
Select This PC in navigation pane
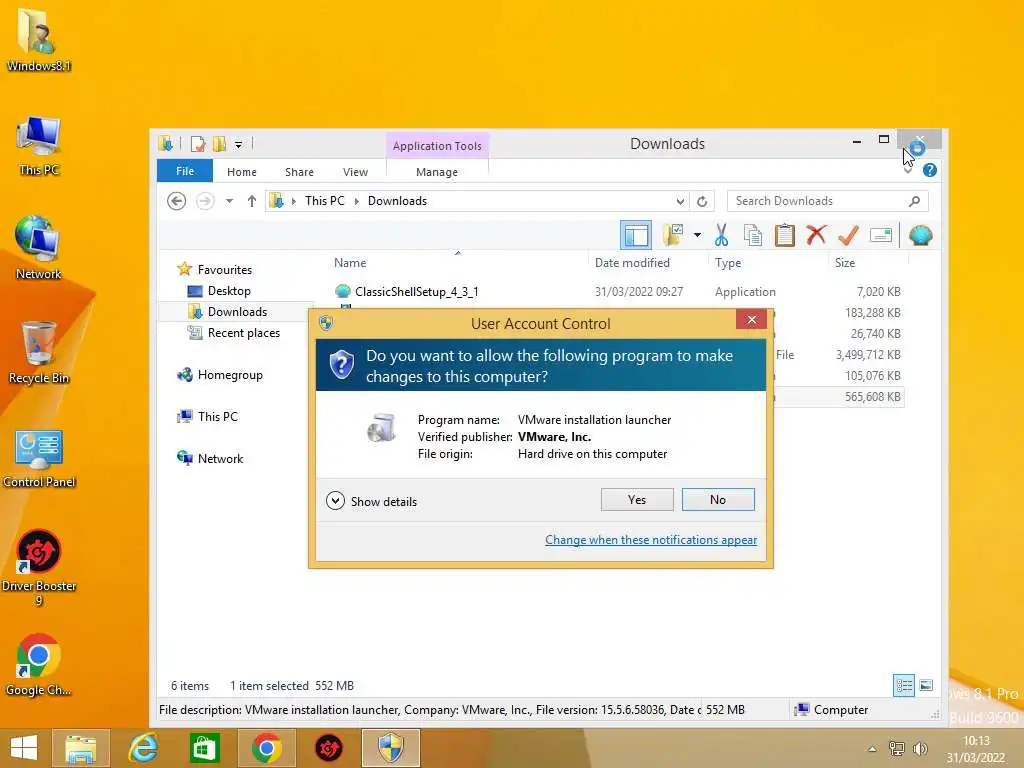(x=217, y=417)
